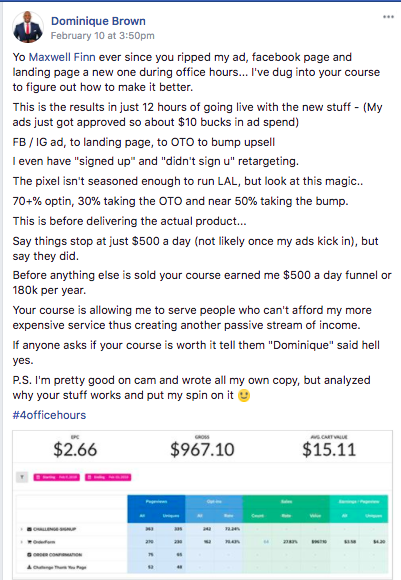Viewport: 401px width, 580px height.
Task: Click the cart icon beside OrderForm
Action: click(x=30, y=542)
